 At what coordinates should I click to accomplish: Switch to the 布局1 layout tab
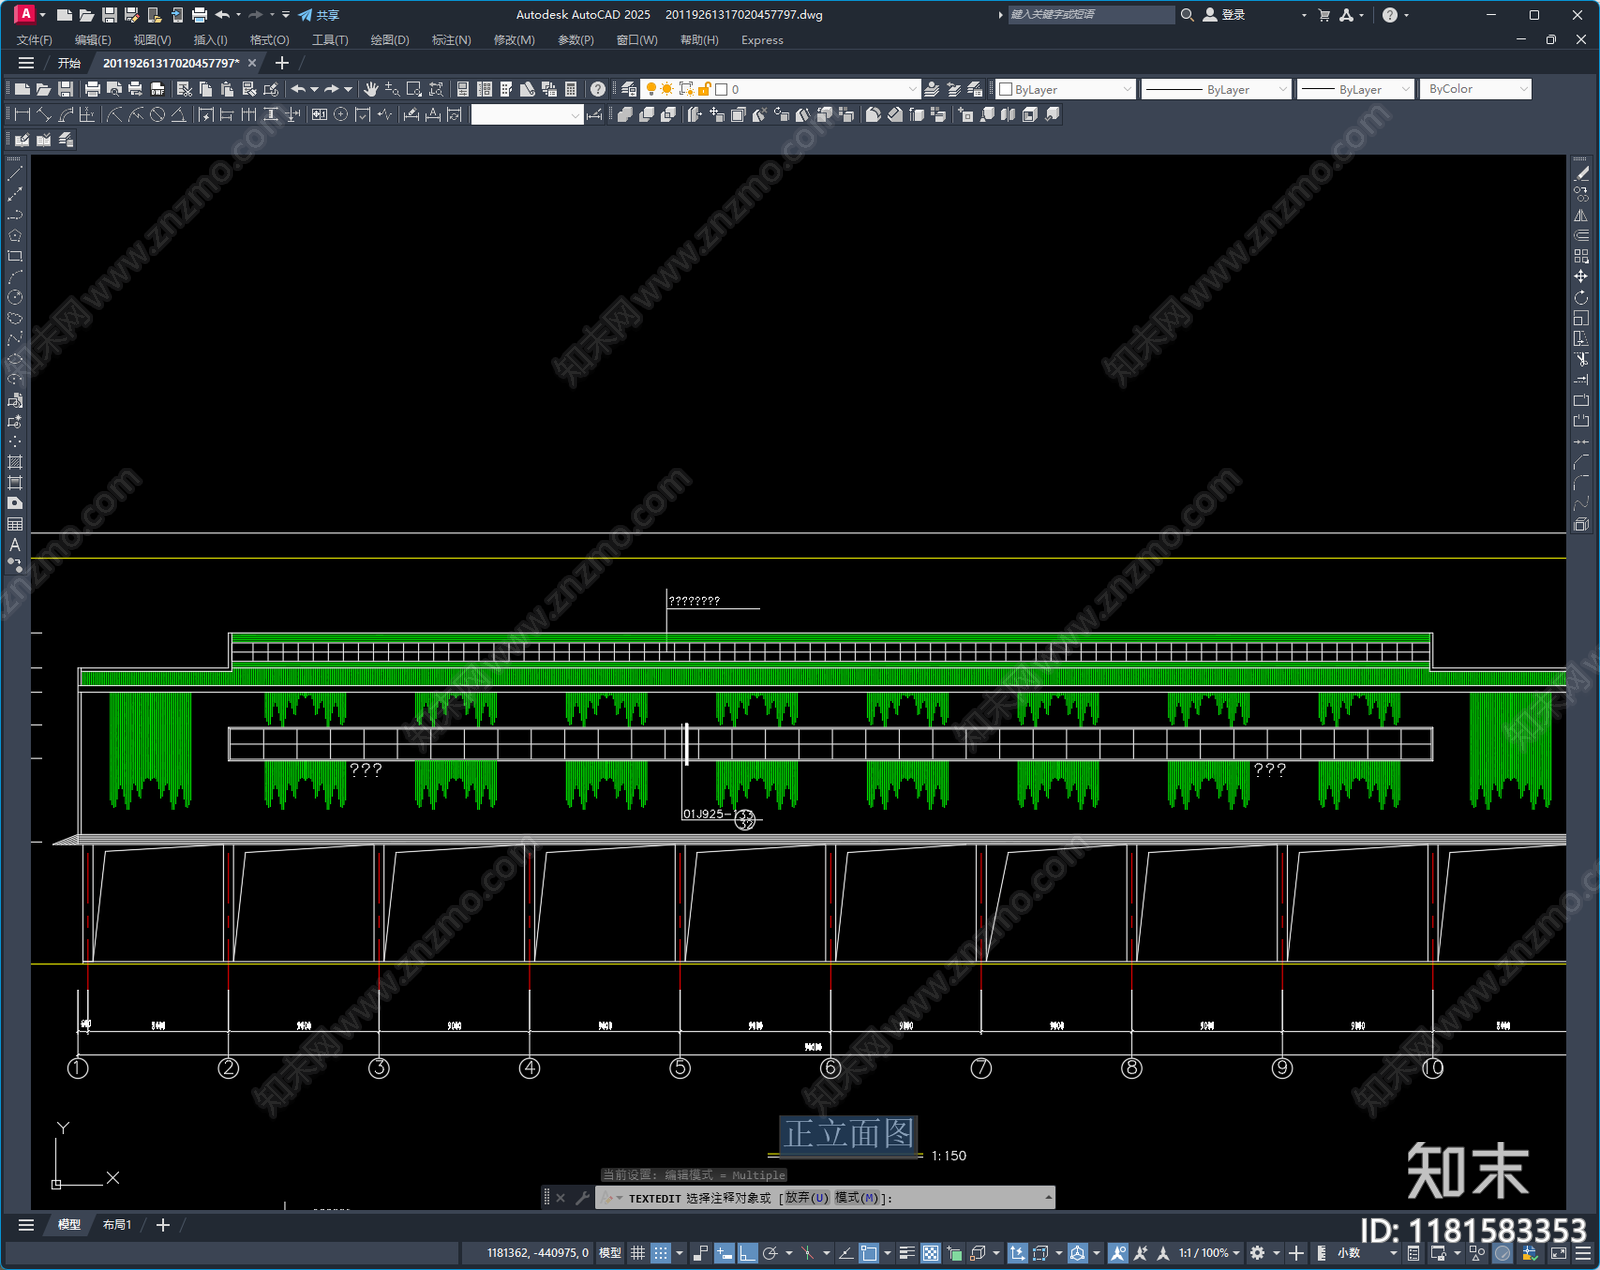(x=117, y=1225)
